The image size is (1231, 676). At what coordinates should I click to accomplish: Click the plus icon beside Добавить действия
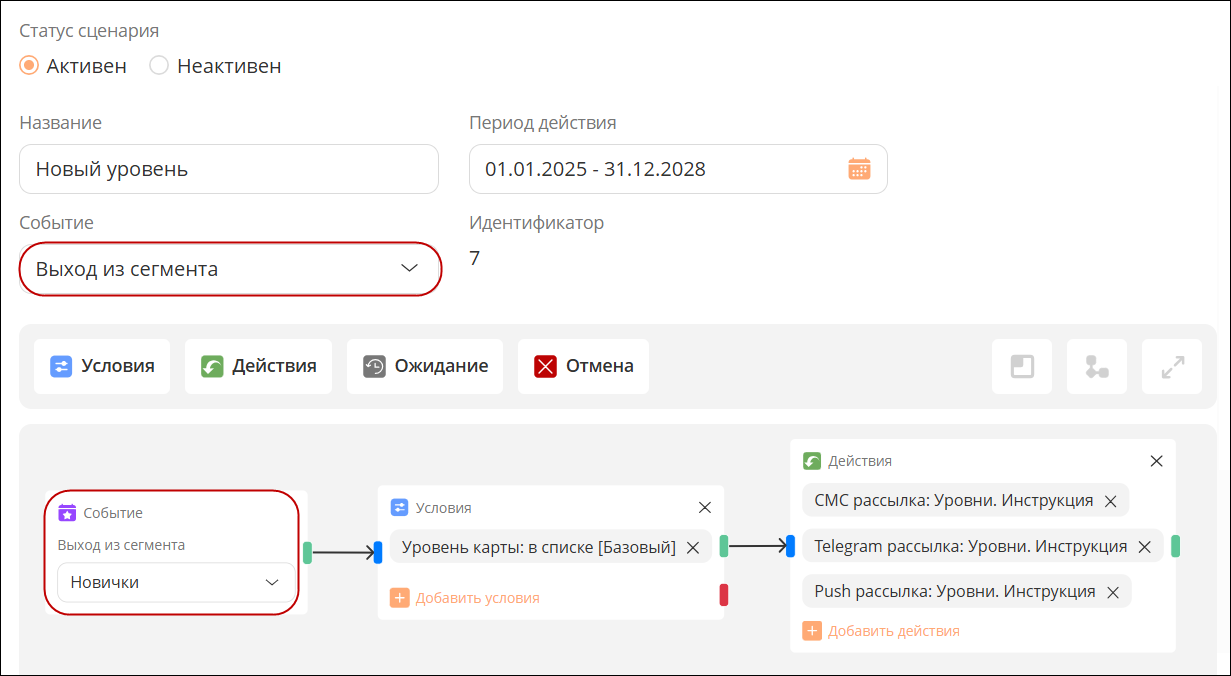point(812,631)
